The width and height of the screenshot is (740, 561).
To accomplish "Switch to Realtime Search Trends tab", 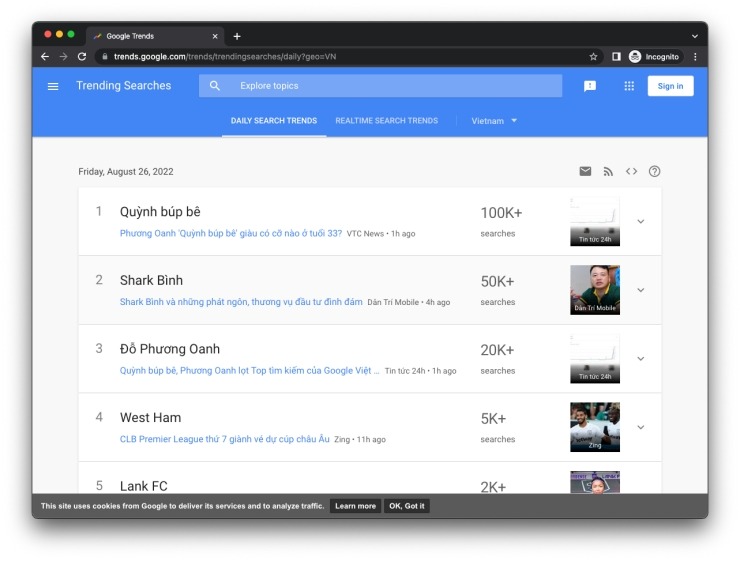I will [x=387, y=121].
